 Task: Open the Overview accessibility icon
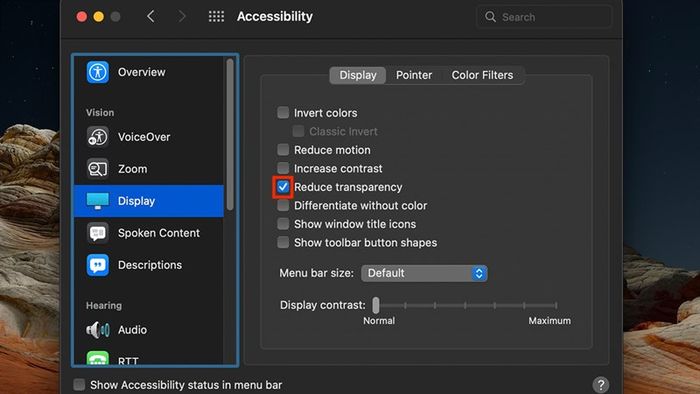(98, 72)
